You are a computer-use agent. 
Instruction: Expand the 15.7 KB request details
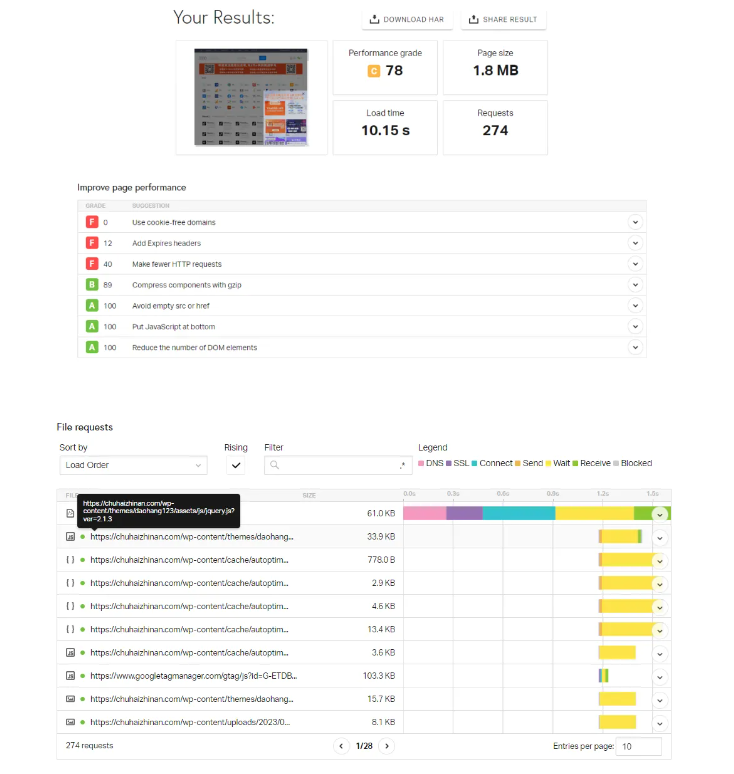(x=659, y=700)
